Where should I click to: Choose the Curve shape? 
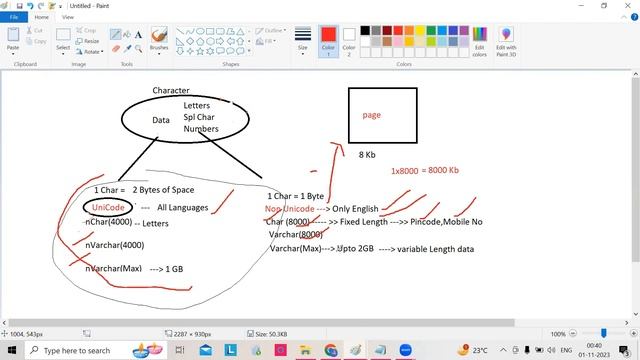point(190,31)
